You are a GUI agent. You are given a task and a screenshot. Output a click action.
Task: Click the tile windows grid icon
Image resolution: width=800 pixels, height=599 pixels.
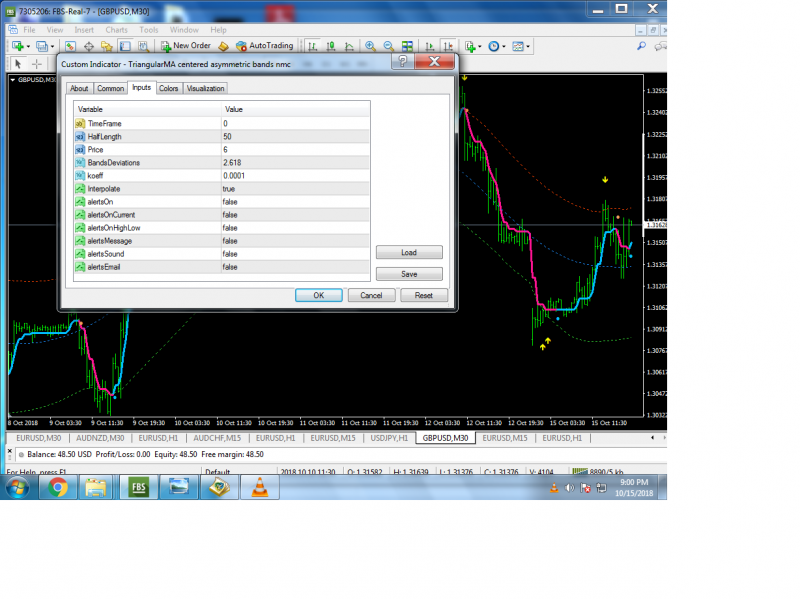(x=407, y=46)
